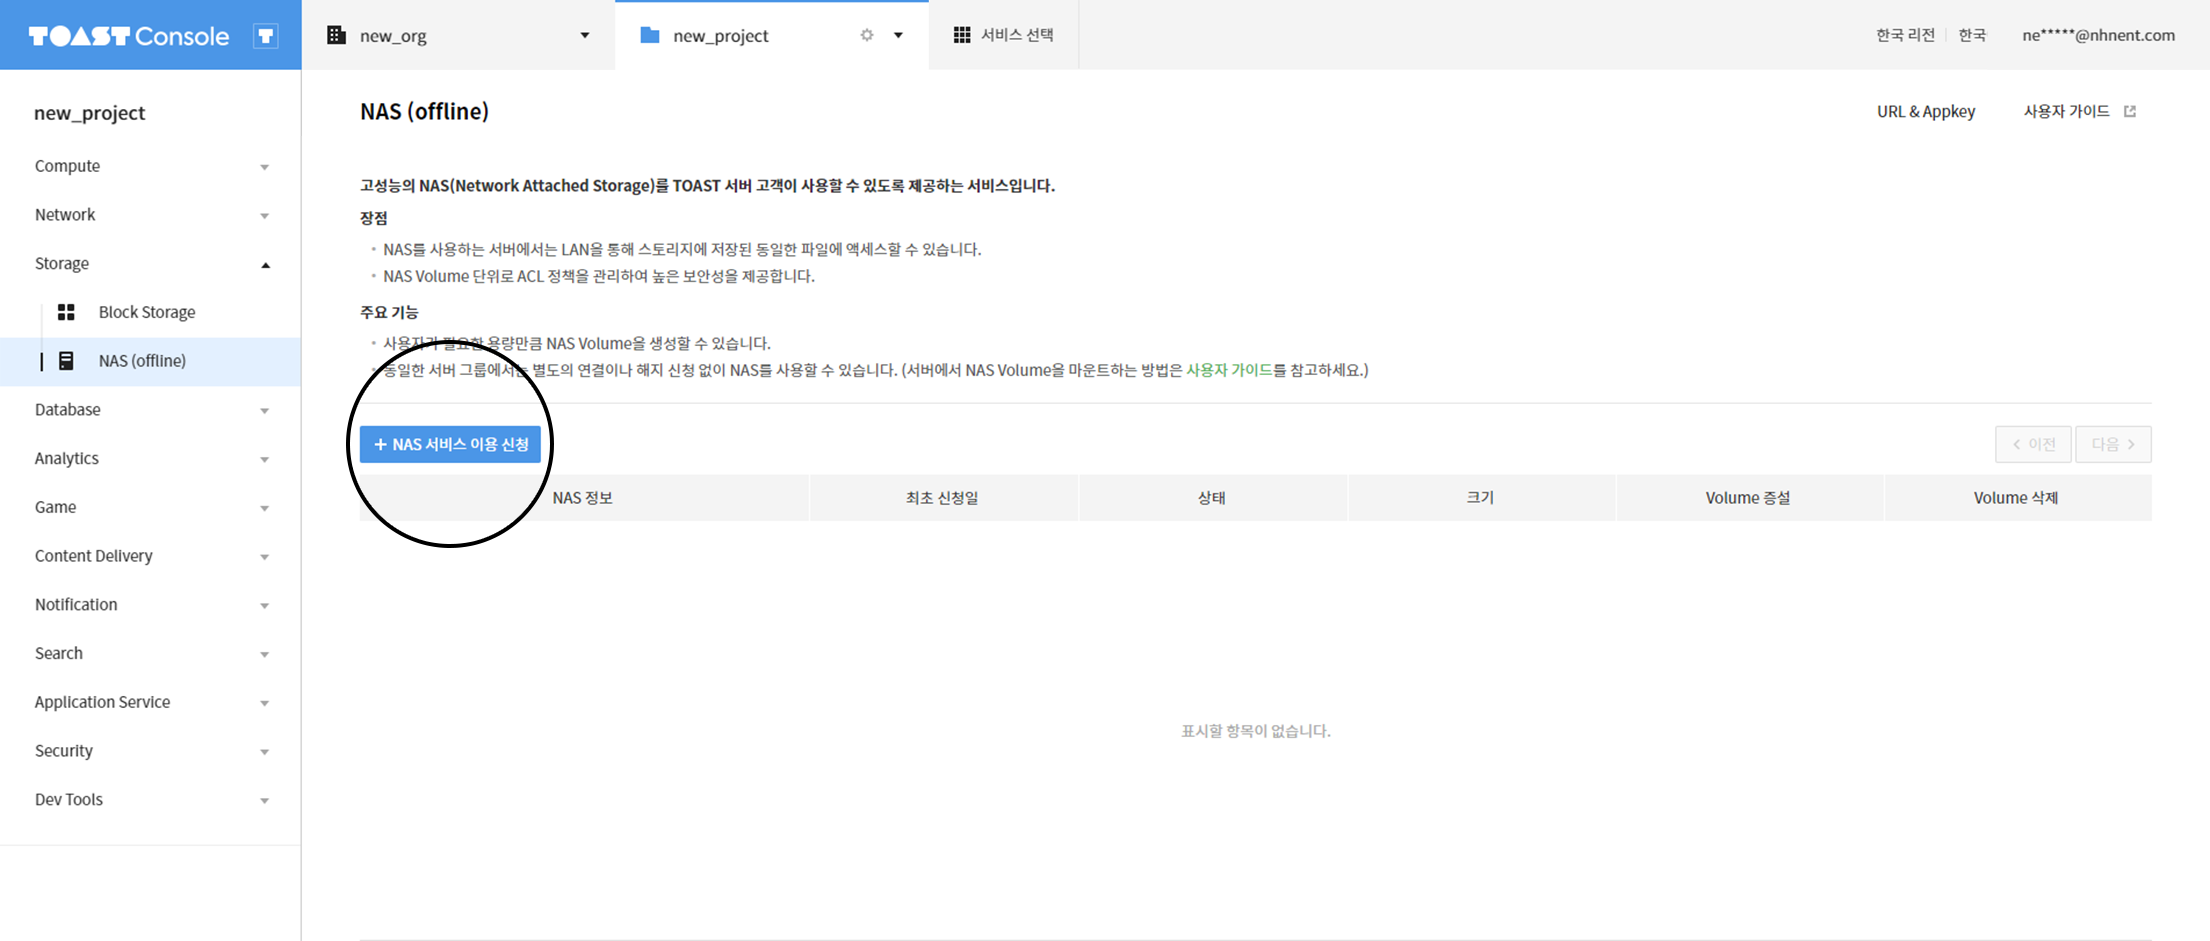This screenshot has width=2210, height=941.
Task: Click the 최초 신청일 column header
Action: click(x=943, y=498)
